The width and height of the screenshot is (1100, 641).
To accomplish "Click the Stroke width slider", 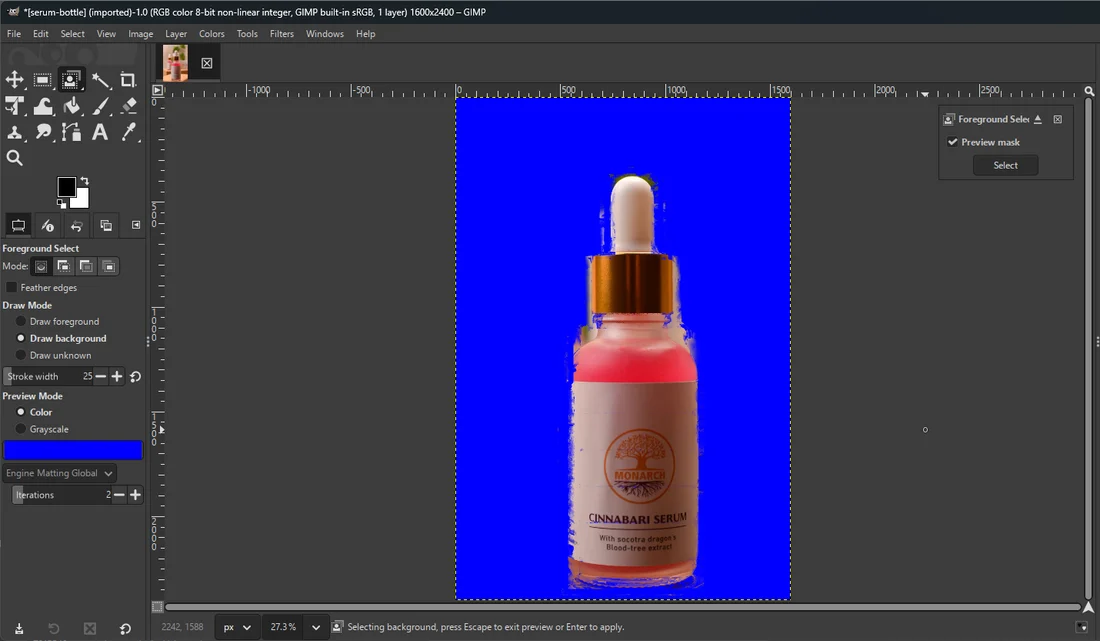I will click(48, 377).
